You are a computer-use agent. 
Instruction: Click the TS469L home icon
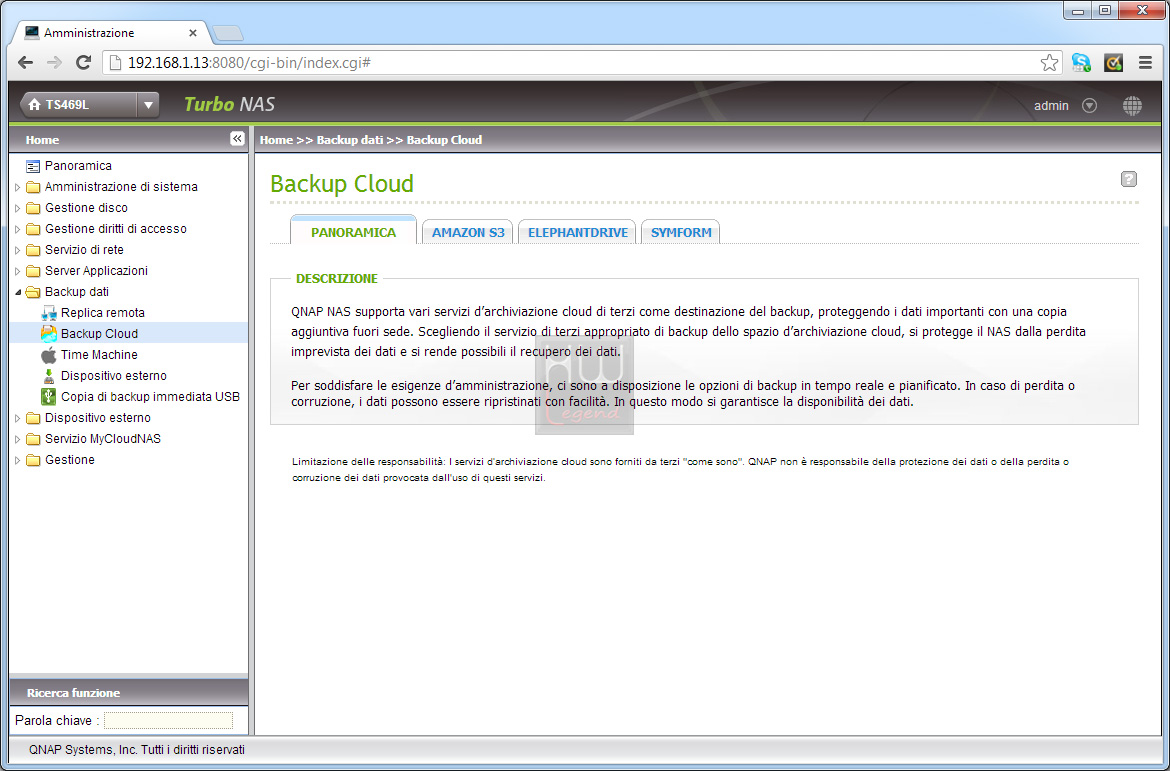point(34,105)
